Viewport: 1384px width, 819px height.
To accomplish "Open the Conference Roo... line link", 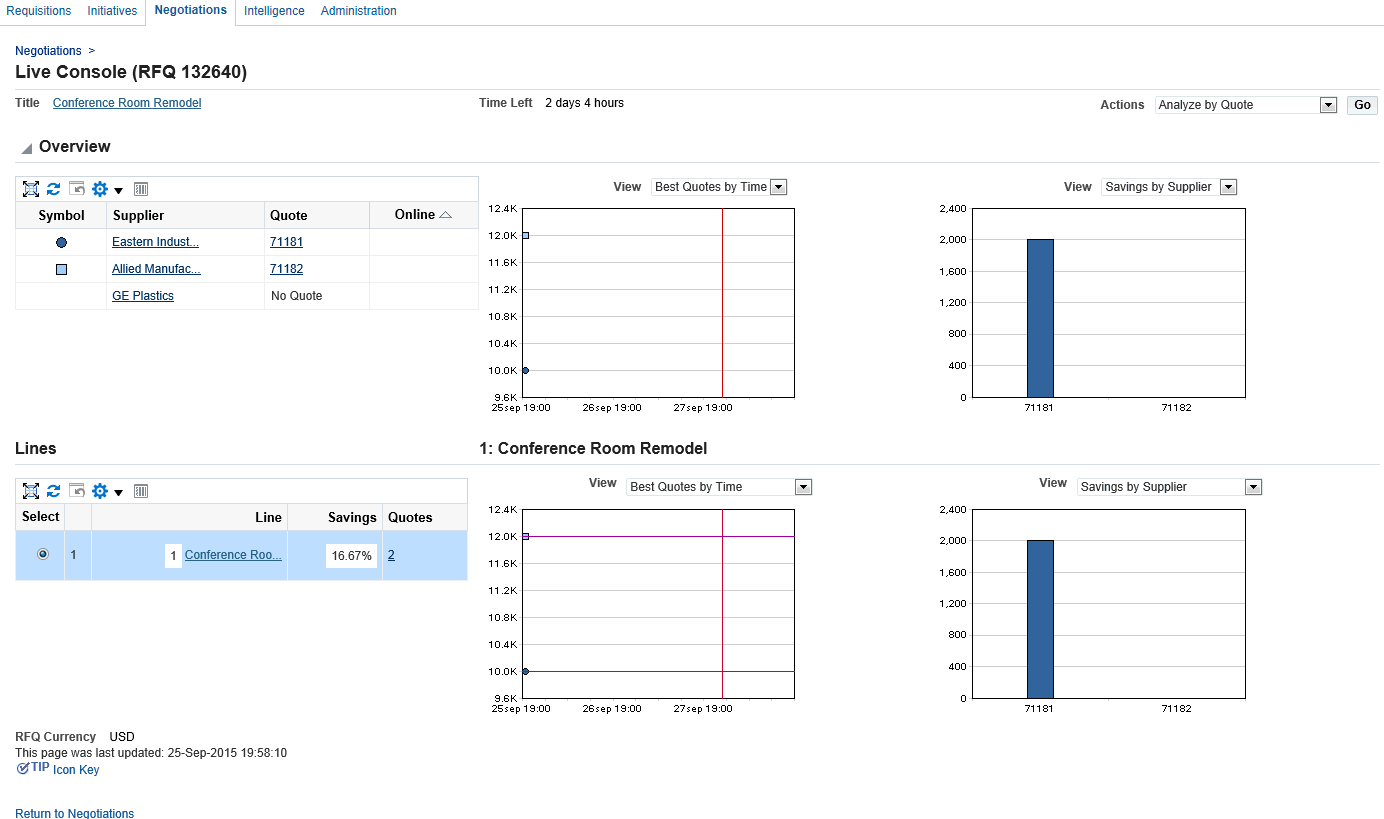I will click(233, 555).
